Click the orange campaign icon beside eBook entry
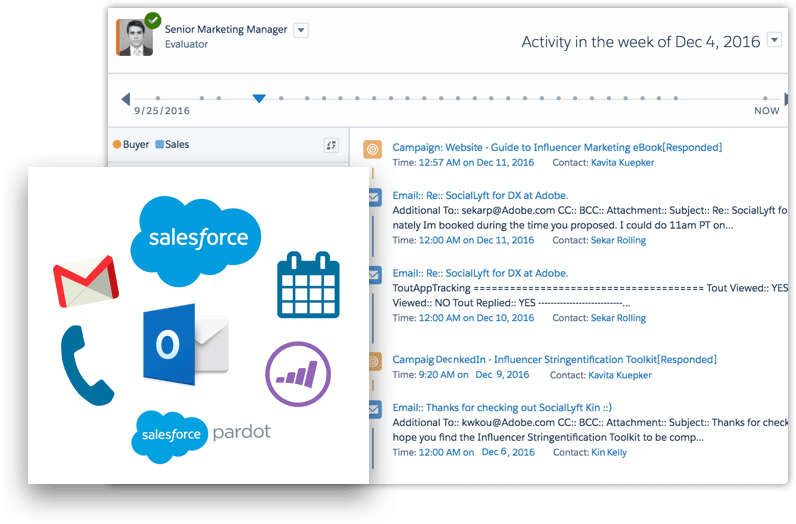The width and height of the screenshot is (796, 524). pos(373,150)
